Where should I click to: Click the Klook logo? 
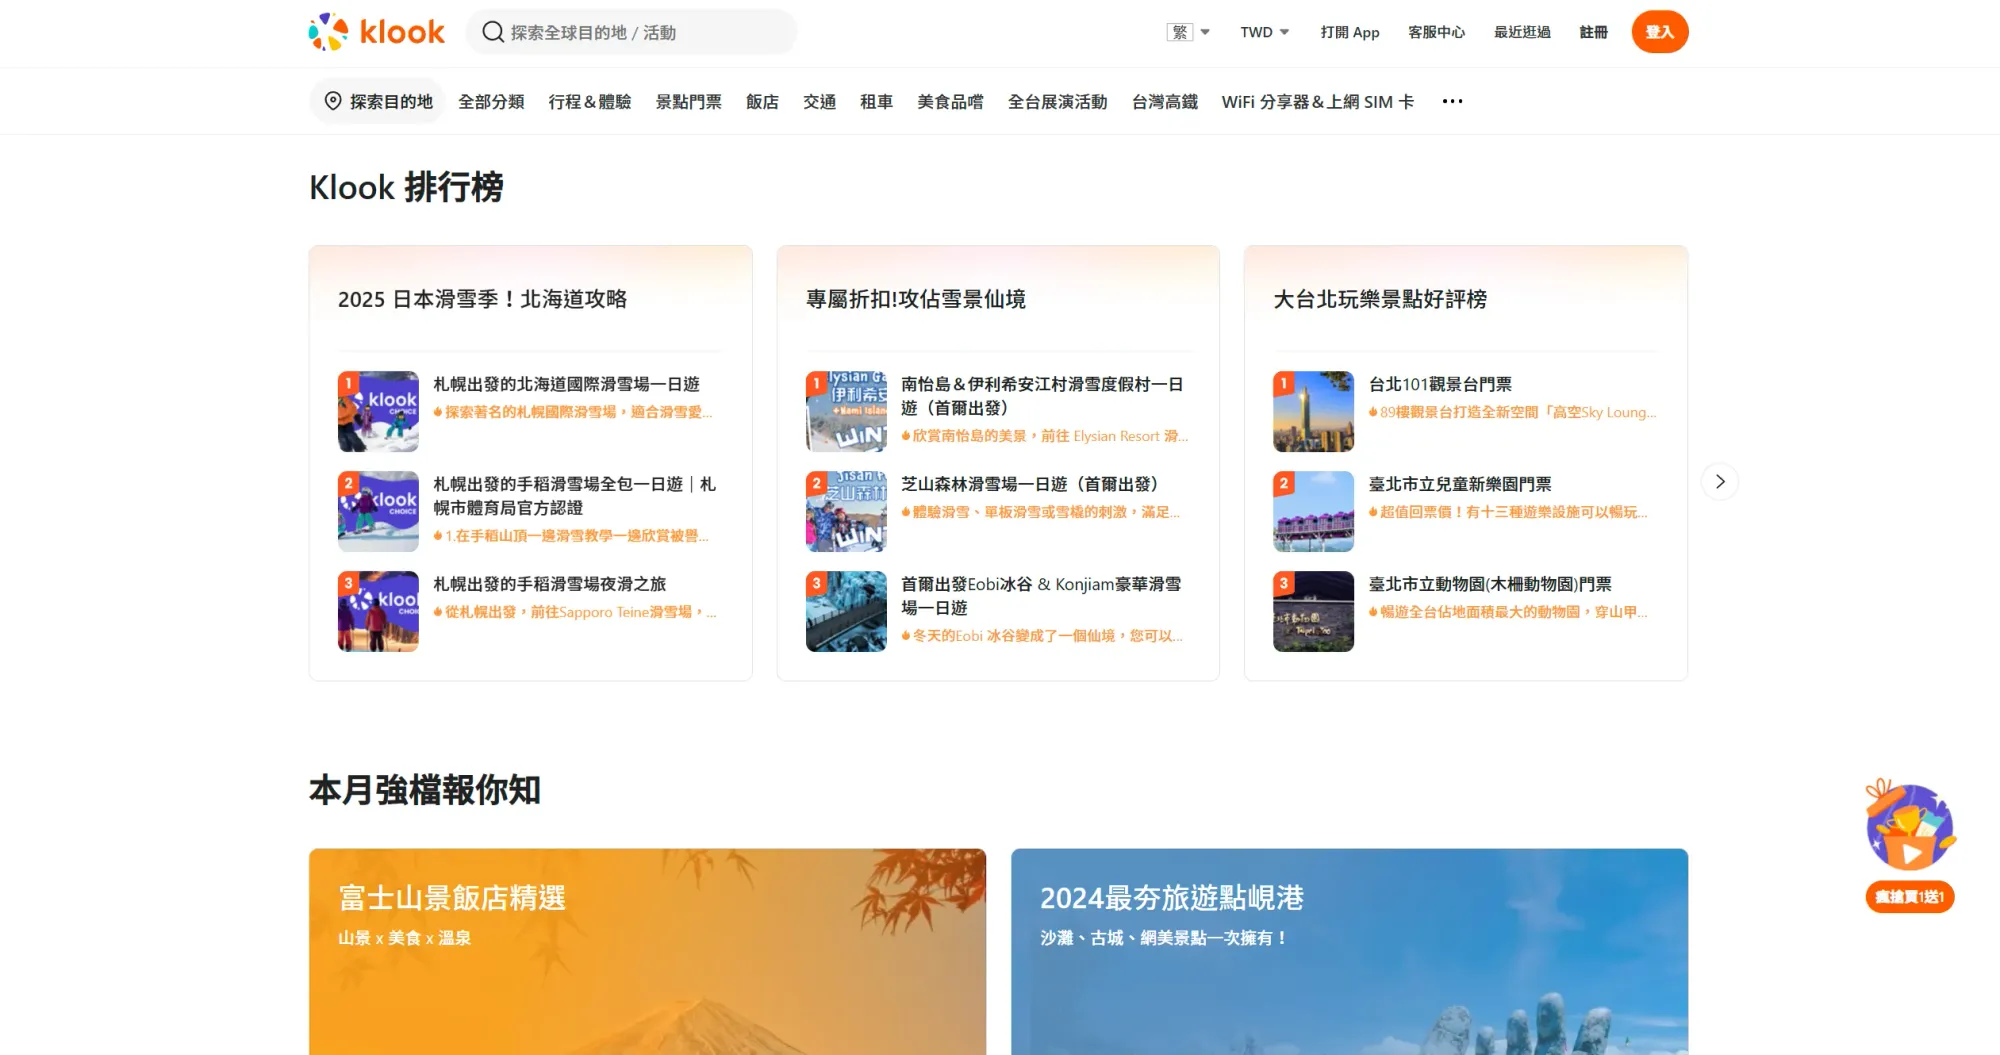click(376, 32)
